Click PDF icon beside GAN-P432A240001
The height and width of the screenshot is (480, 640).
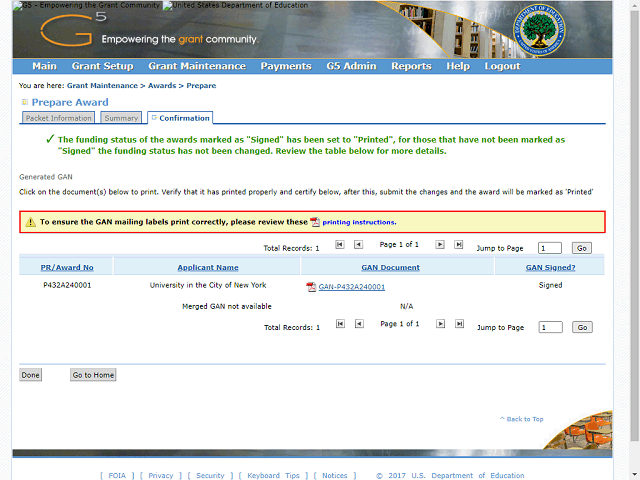311,287
